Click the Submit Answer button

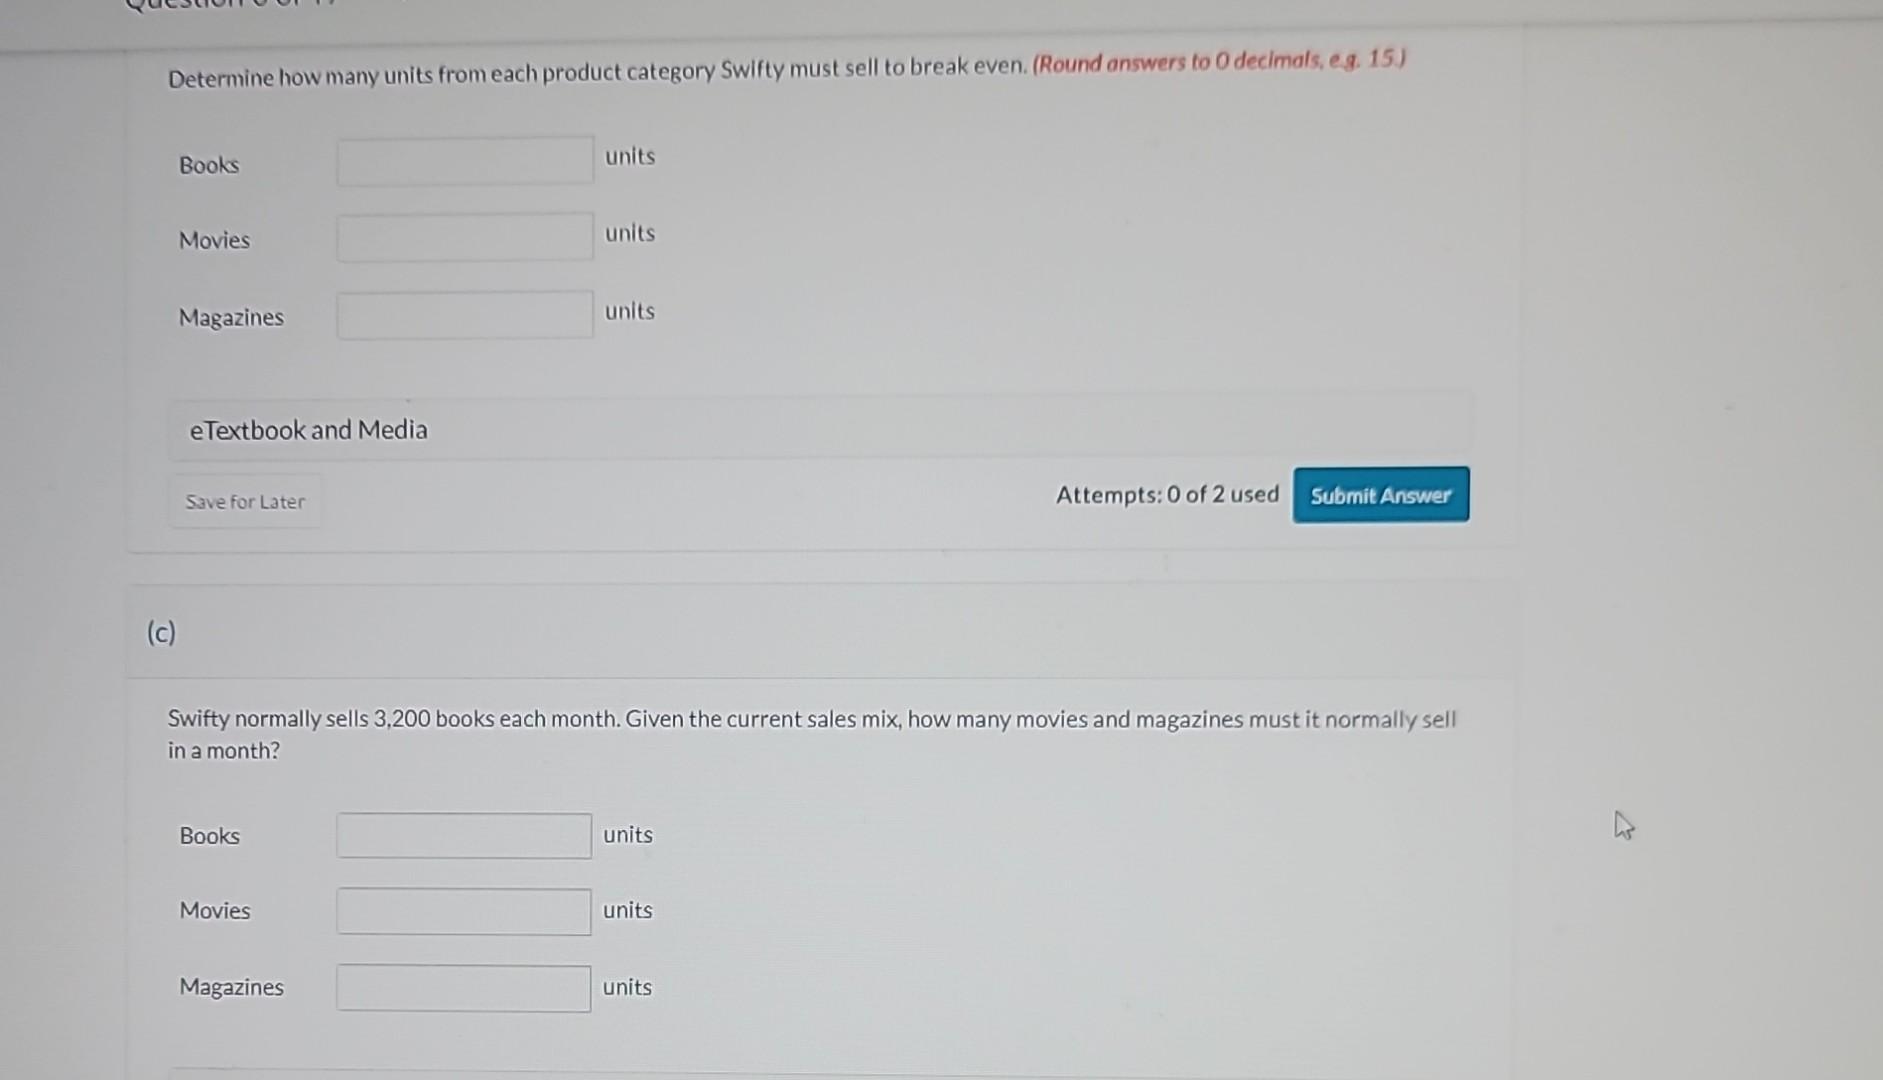(x=1380, y=494)
